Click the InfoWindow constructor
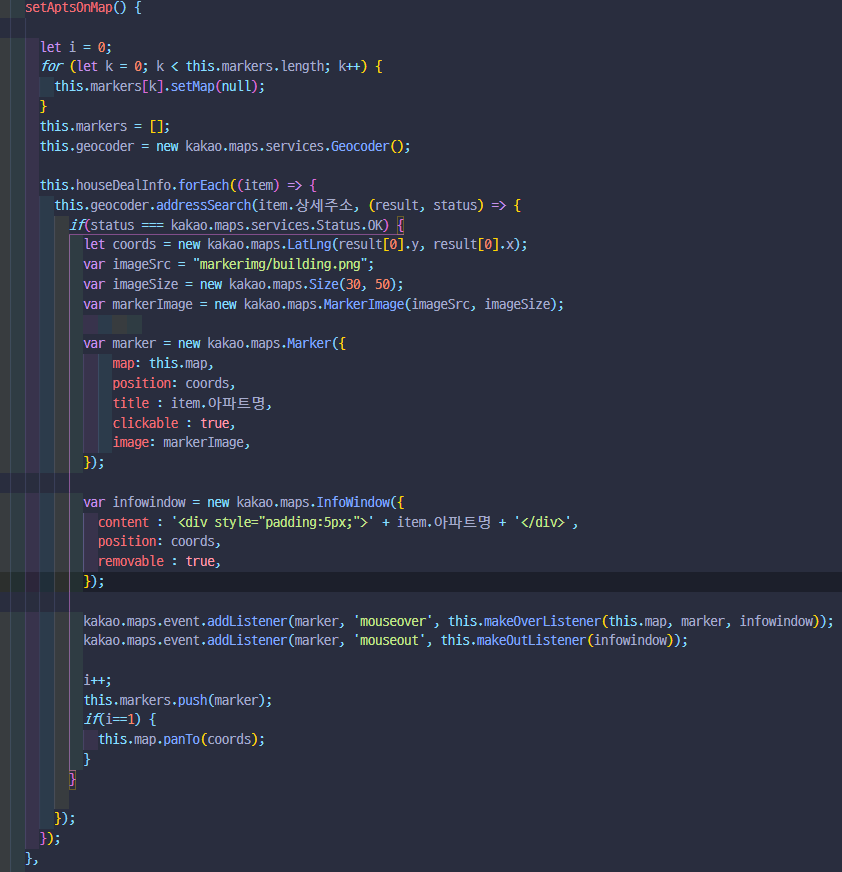This screenshot has width=842, height=872. coord(353,502)
